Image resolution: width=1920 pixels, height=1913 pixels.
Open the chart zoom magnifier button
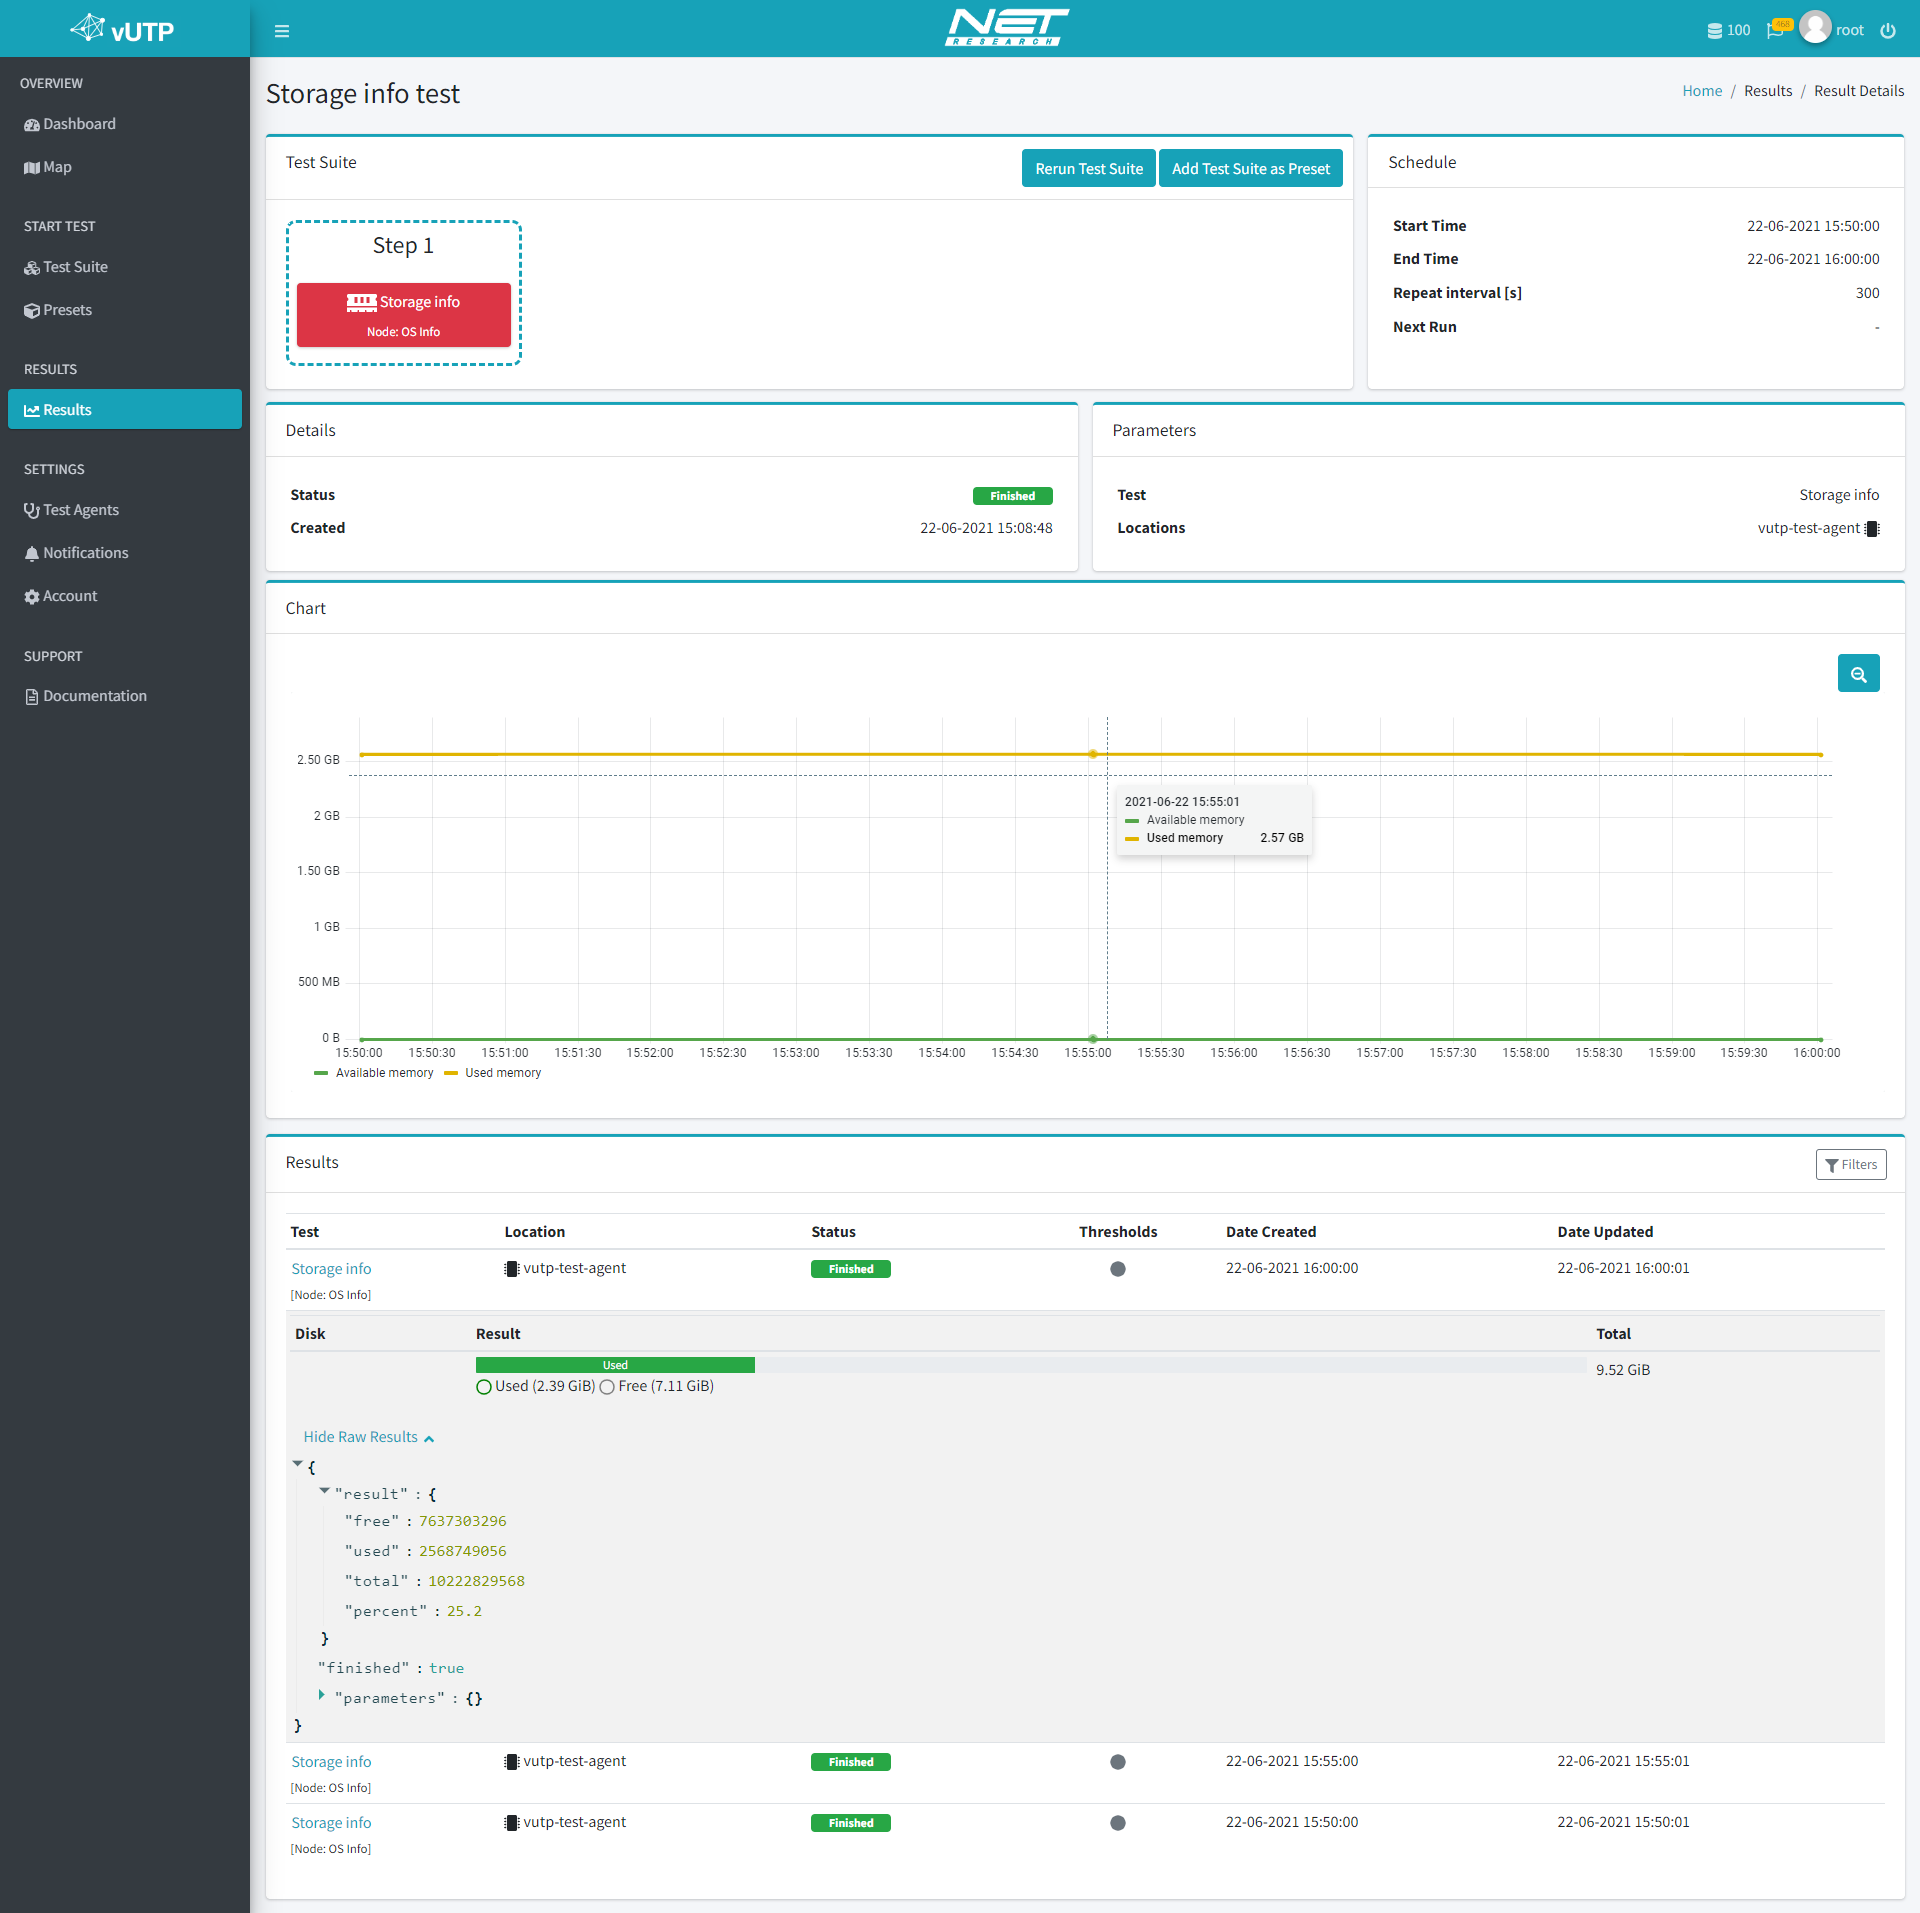pyautogui.click(x=1858, y=674)
